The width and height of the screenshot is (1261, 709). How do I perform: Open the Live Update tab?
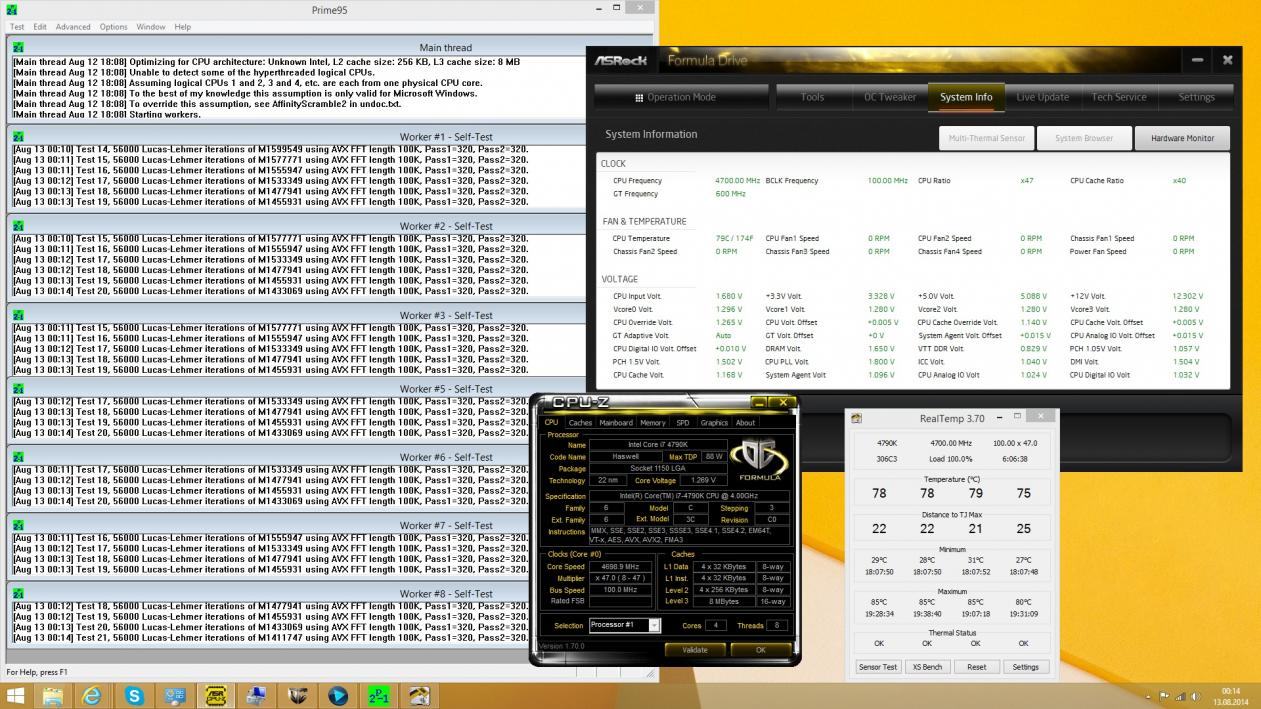click(x=1043, y=97)
